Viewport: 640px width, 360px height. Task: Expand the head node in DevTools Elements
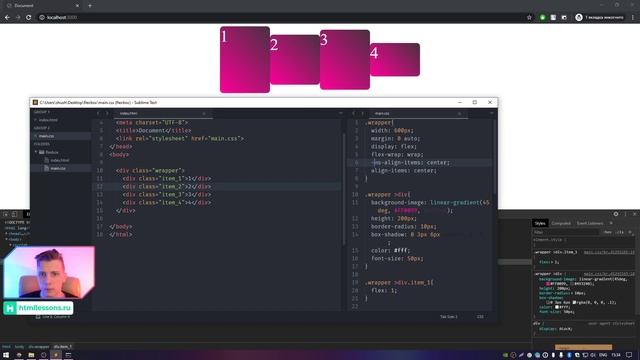[x=6, y=234]
